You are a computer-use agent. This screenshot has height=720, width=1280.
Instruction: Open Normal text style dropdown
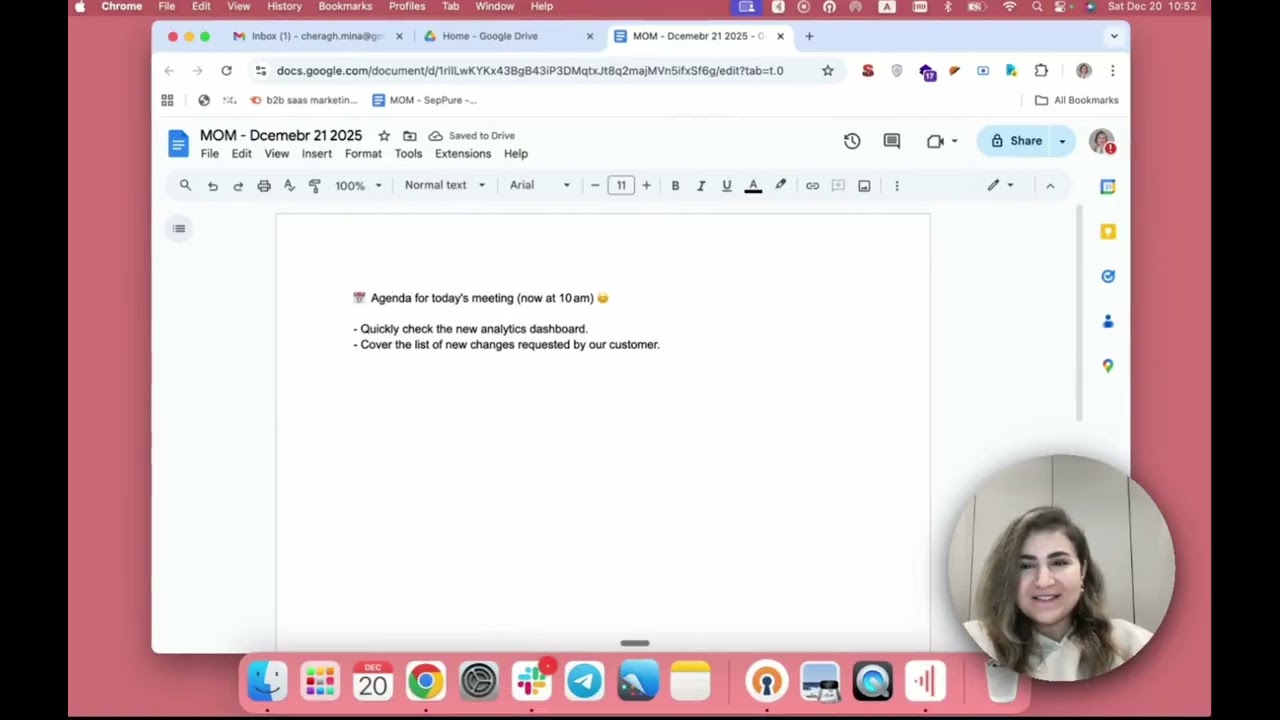pos(445,185)
